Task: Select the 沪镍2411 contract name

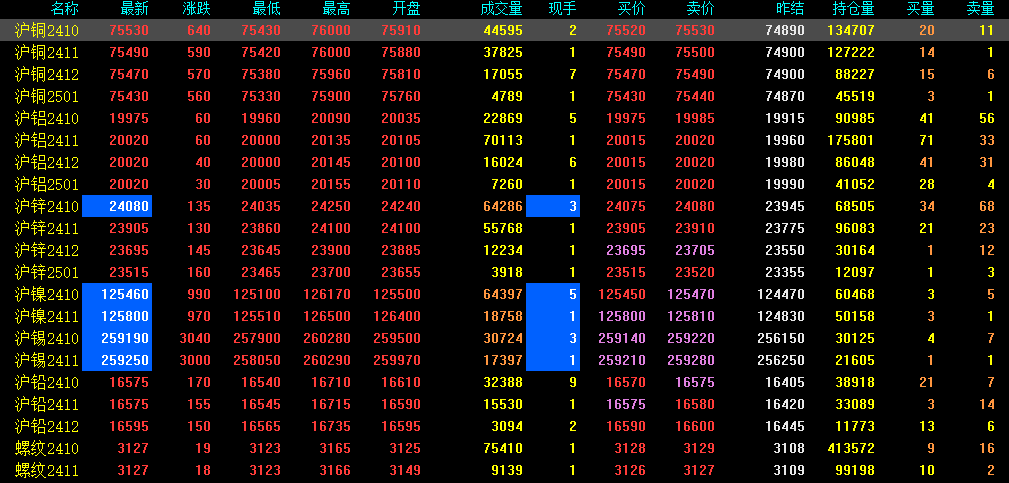Action: point(46,316)
